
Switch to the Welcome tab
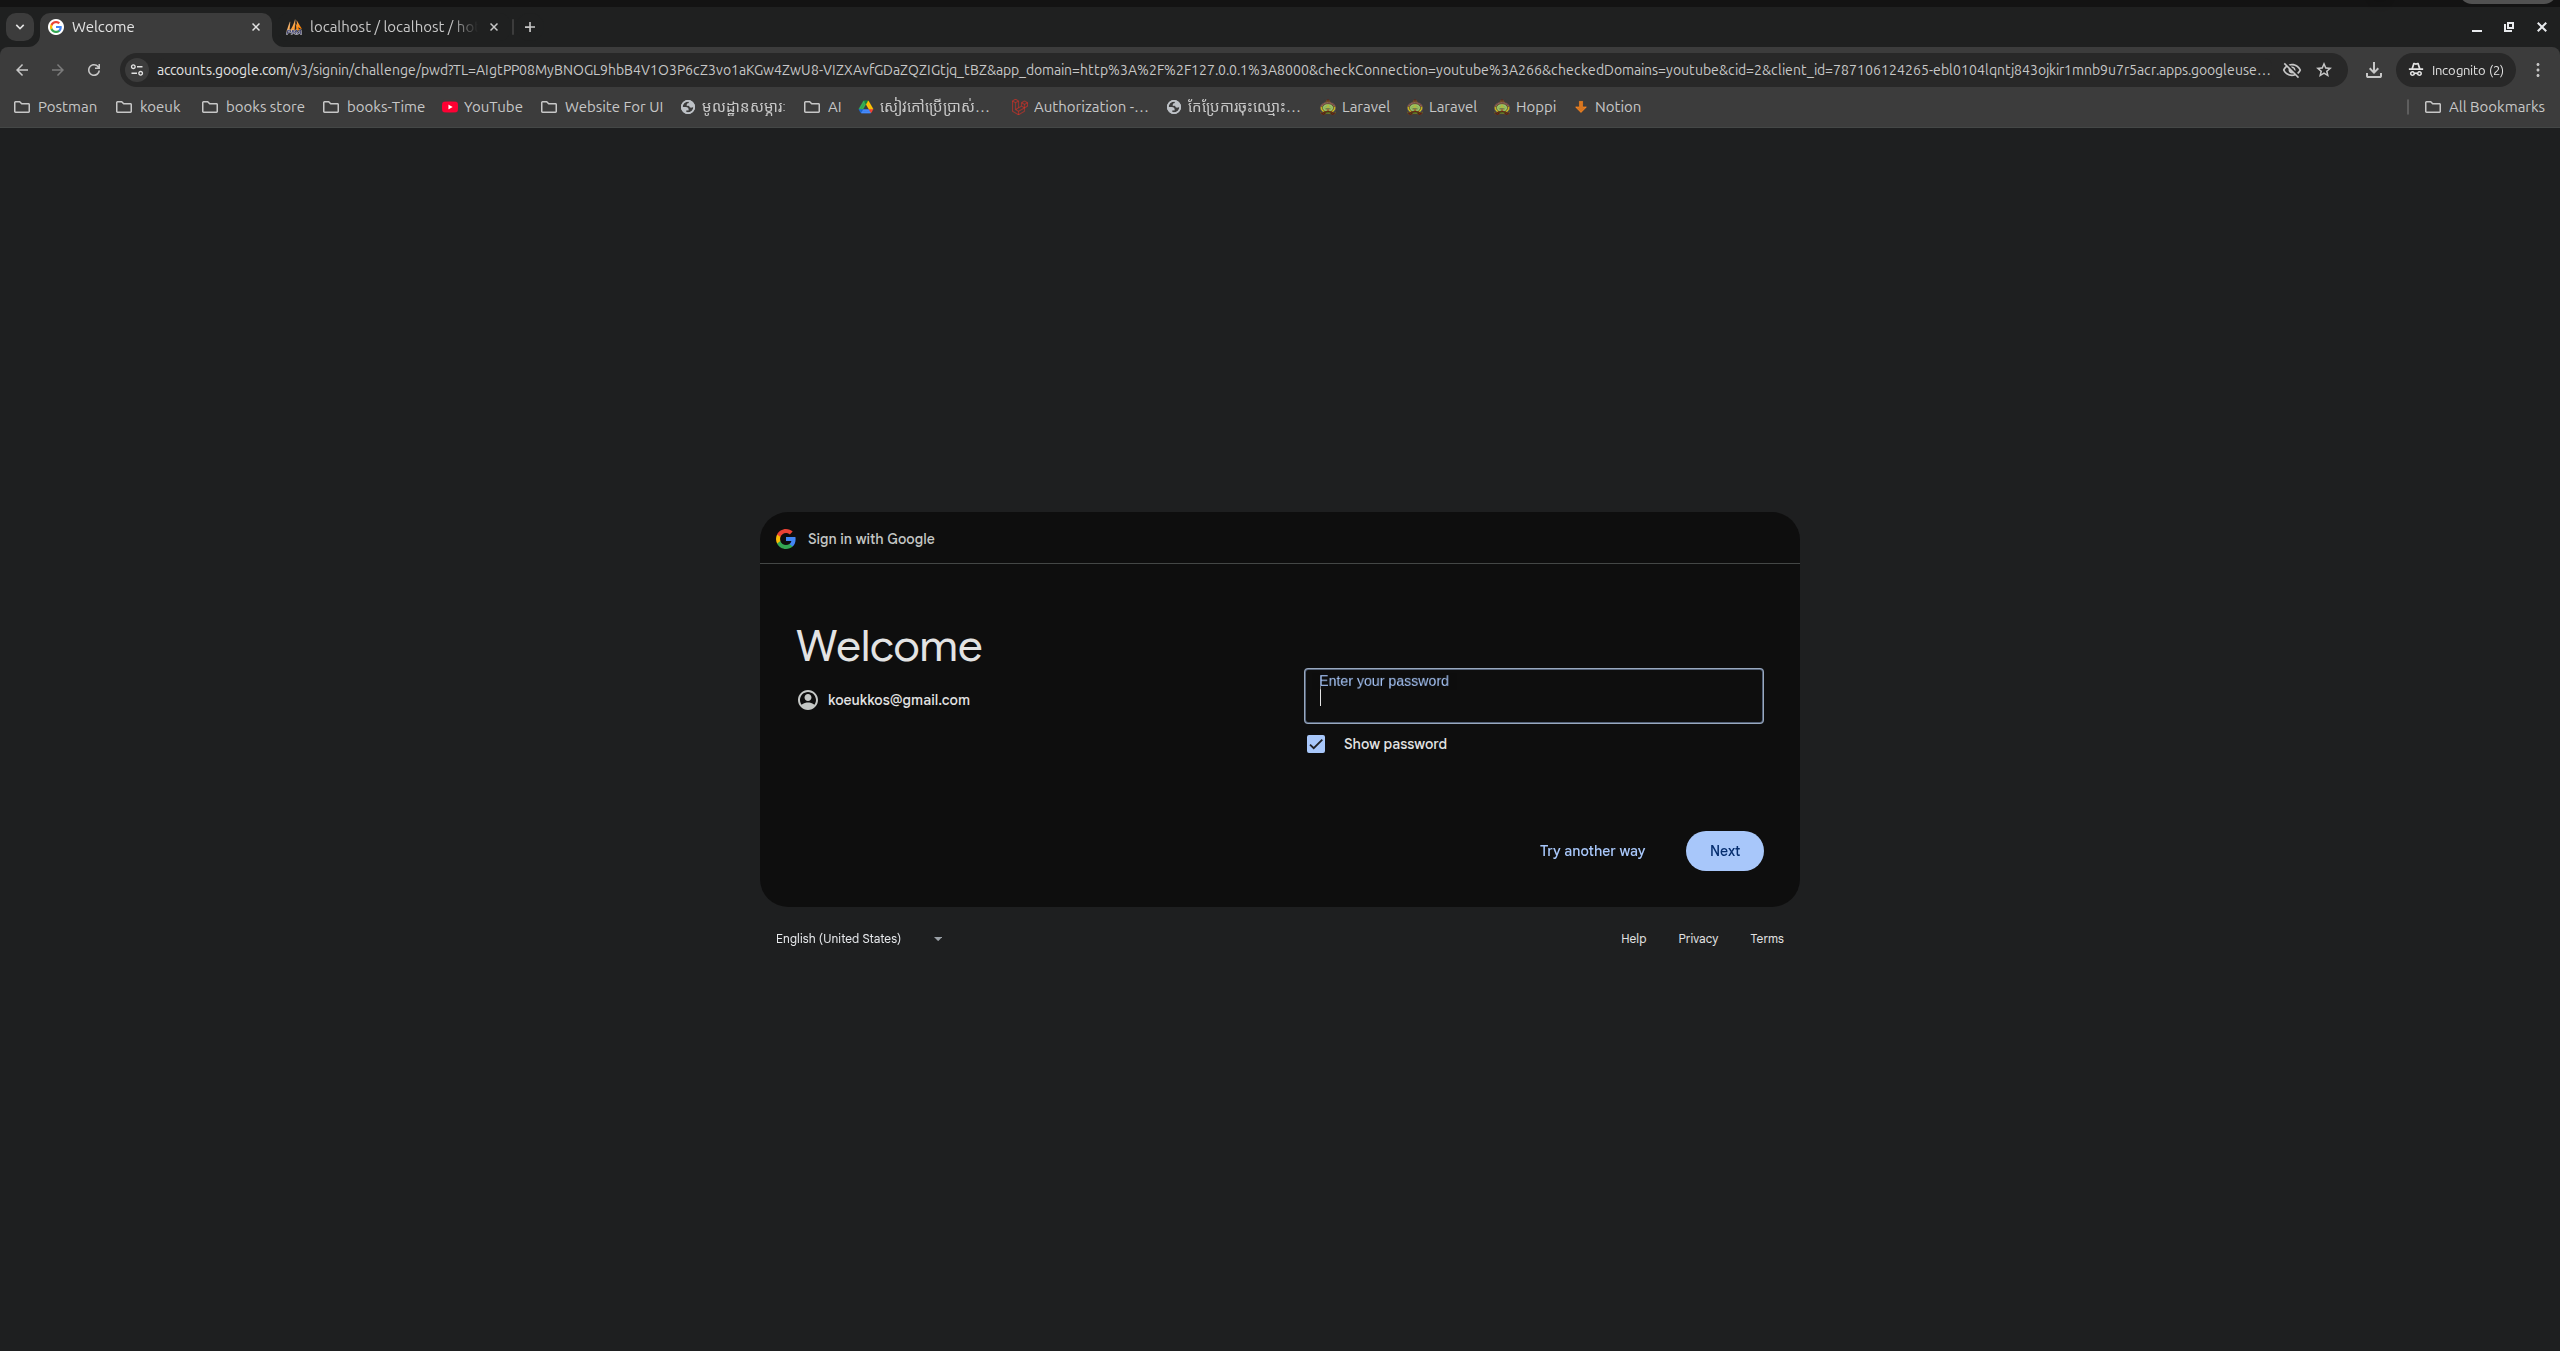click(155, 27)
